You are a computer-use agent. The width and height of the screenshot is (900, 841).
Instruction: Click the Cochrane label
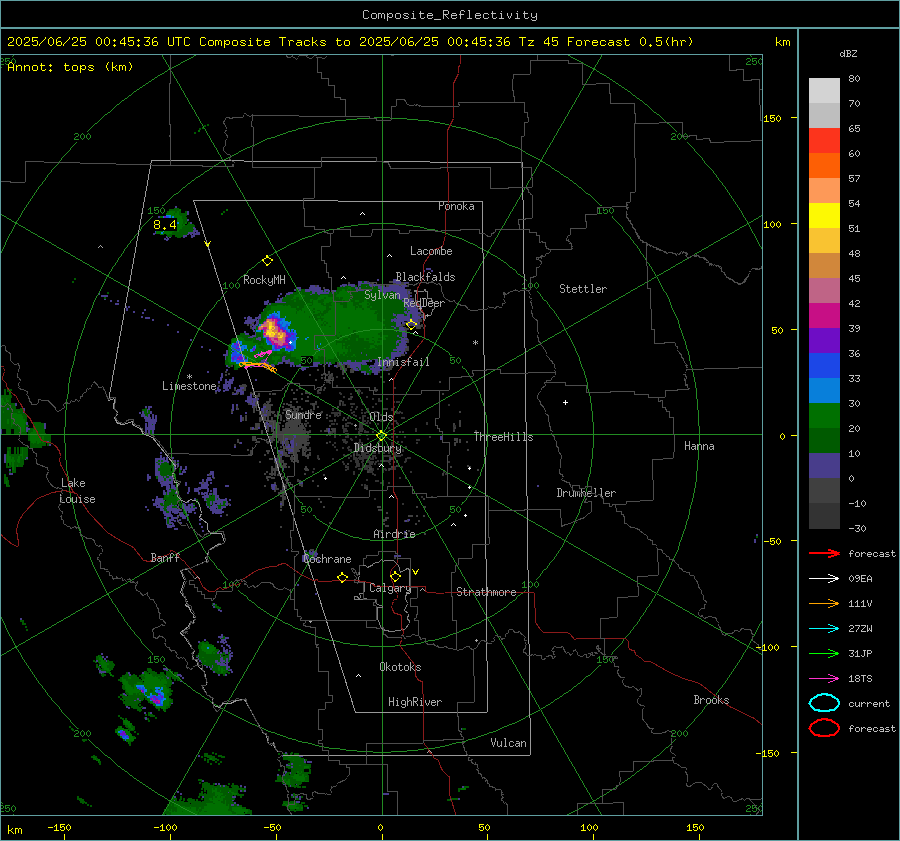[327, 559]
